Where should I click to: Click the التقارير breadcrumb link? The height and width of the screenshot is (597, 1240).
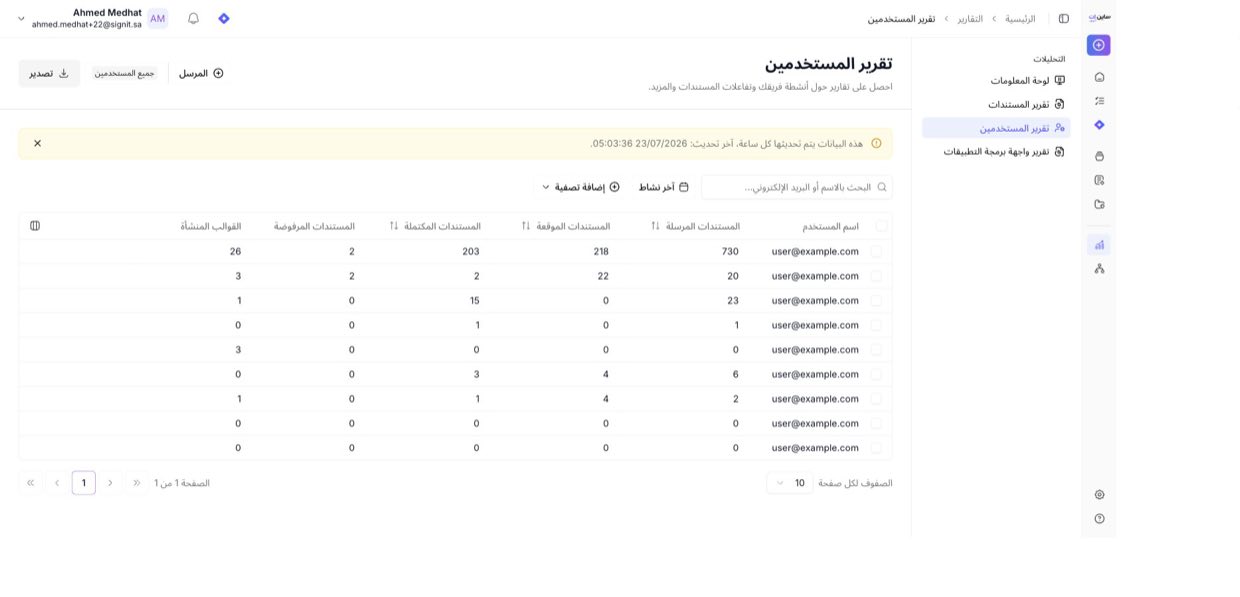pyautogui.click(x=970, y=19)
